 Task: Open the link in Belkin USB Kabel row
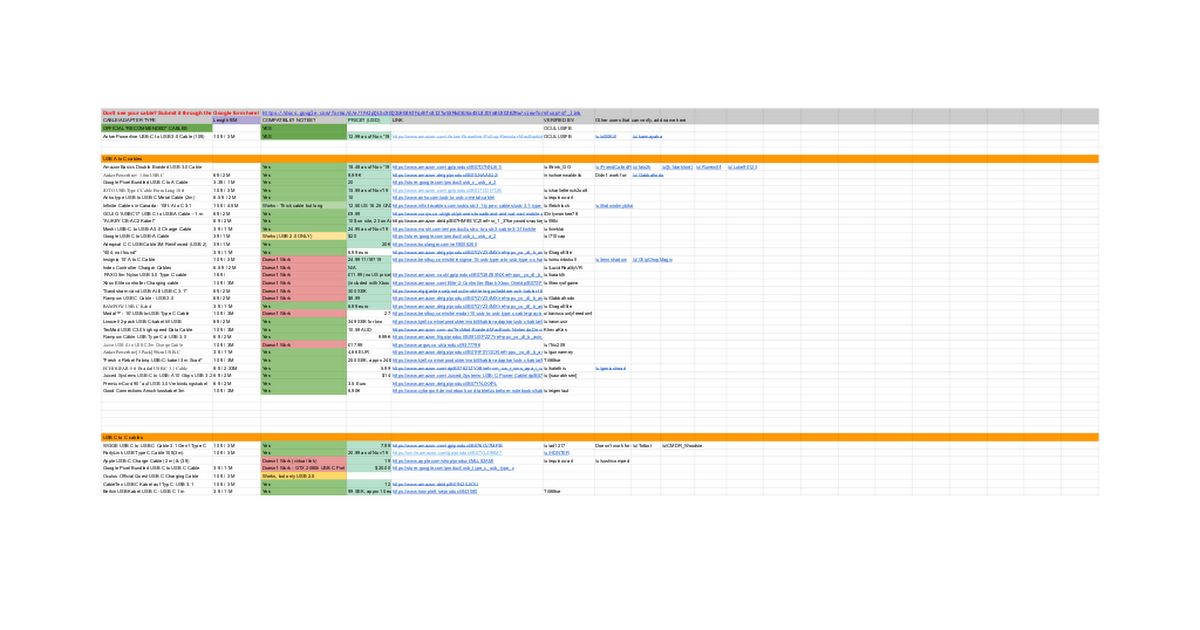click(435, 491)
